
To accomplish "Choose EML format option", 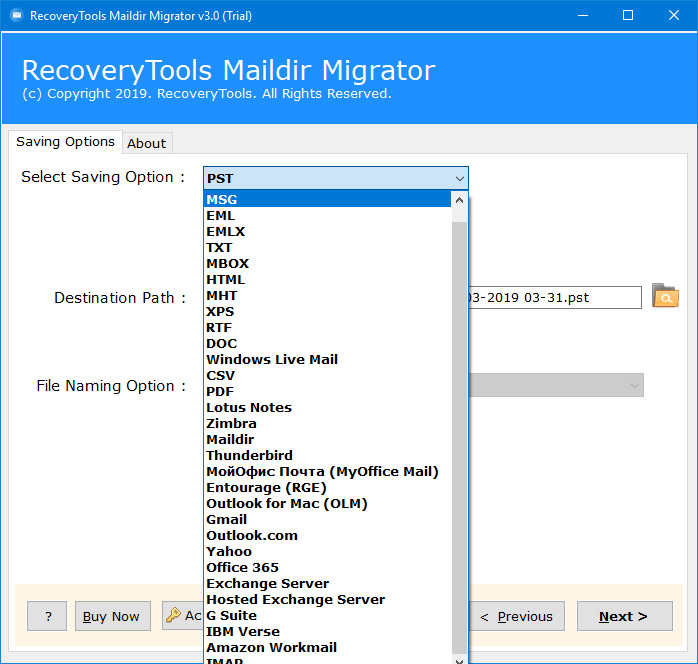I will point(328,215).
